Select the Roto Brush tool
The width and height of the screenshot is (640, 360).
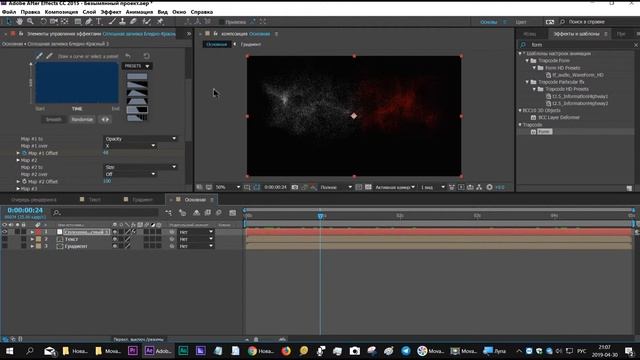point(147,22)
